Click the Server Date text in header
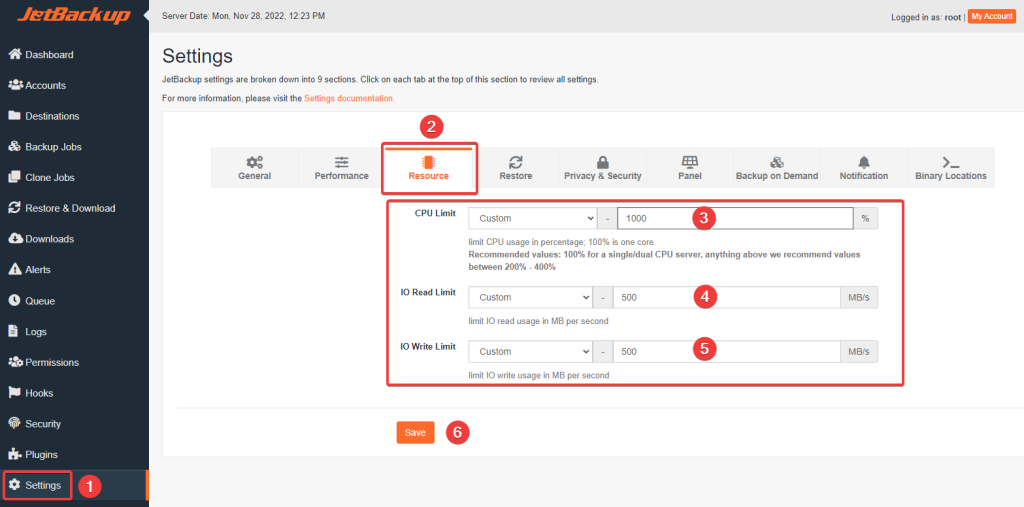The image size is (1024, 507). click(x=243, y=16)
